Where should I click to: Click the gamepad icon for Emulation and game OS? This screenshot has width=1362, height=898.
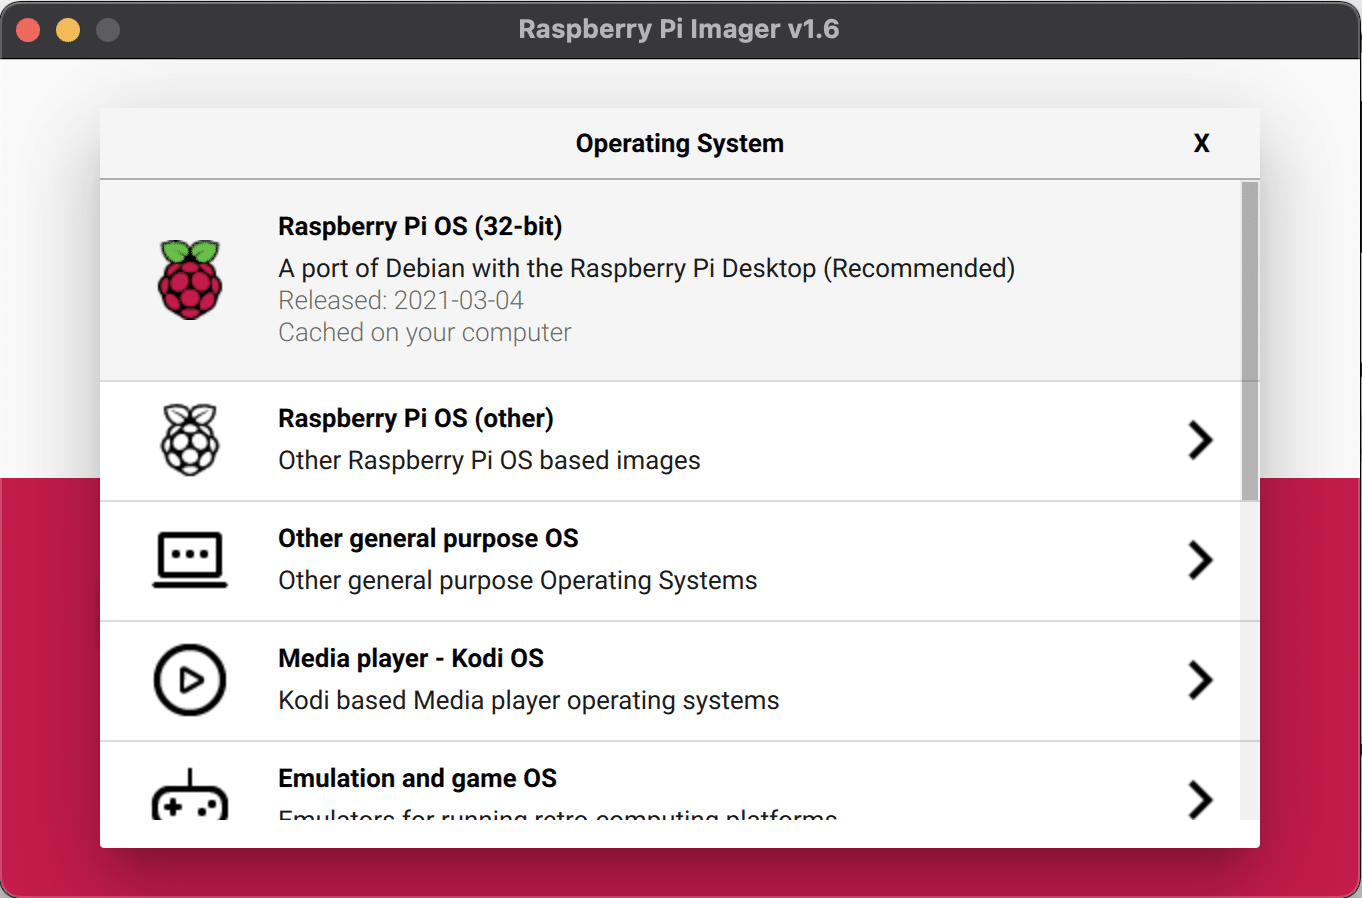[x=190, y=795]
